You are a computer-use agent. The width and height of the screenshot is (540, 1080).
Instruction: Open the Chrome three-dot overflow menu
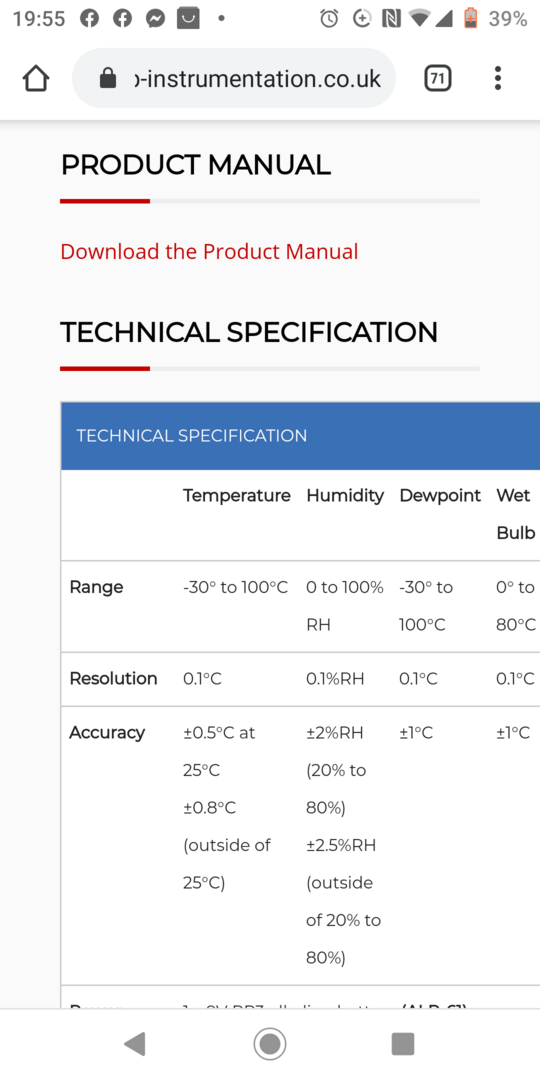click(x=497, y=79)
